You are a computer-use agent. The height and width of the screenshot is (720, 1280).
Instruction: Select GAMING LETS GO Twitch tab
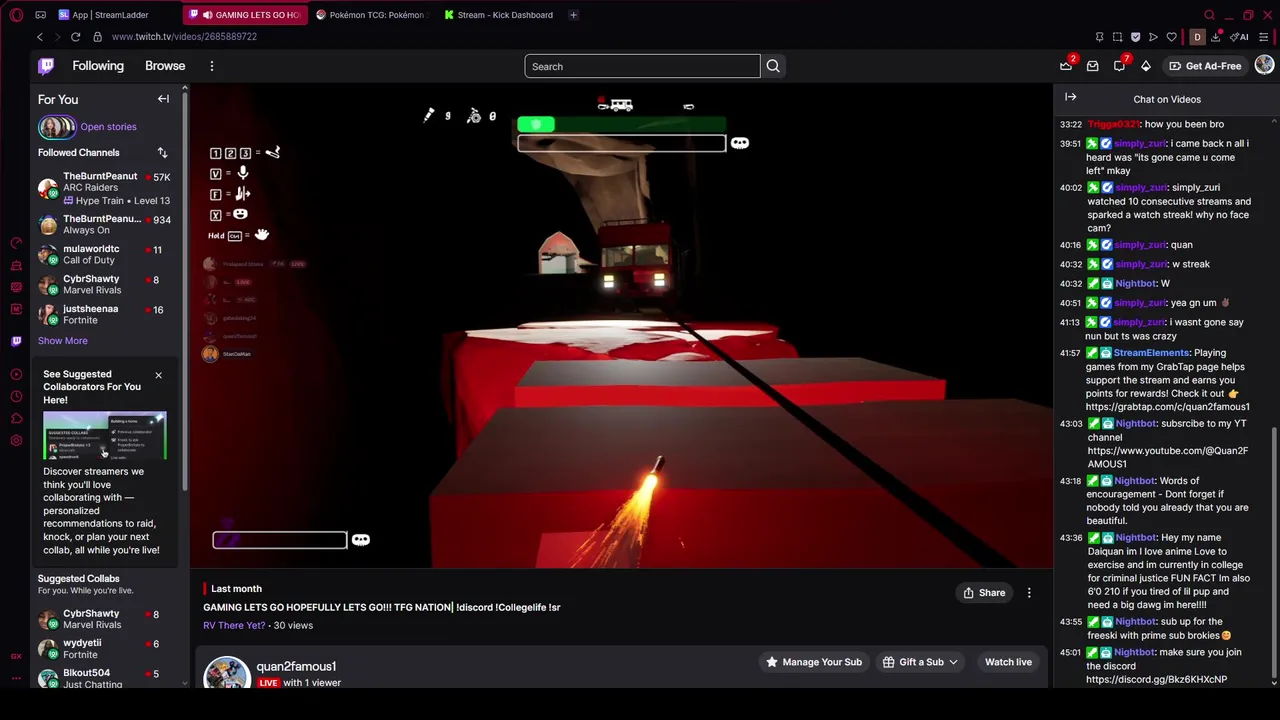click(246, 15)
